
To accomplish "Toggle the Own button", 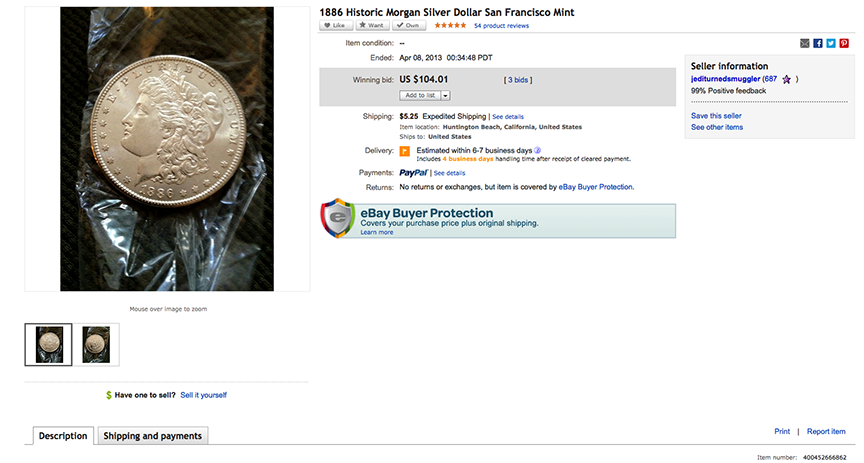I will click(x=410, y=25).
